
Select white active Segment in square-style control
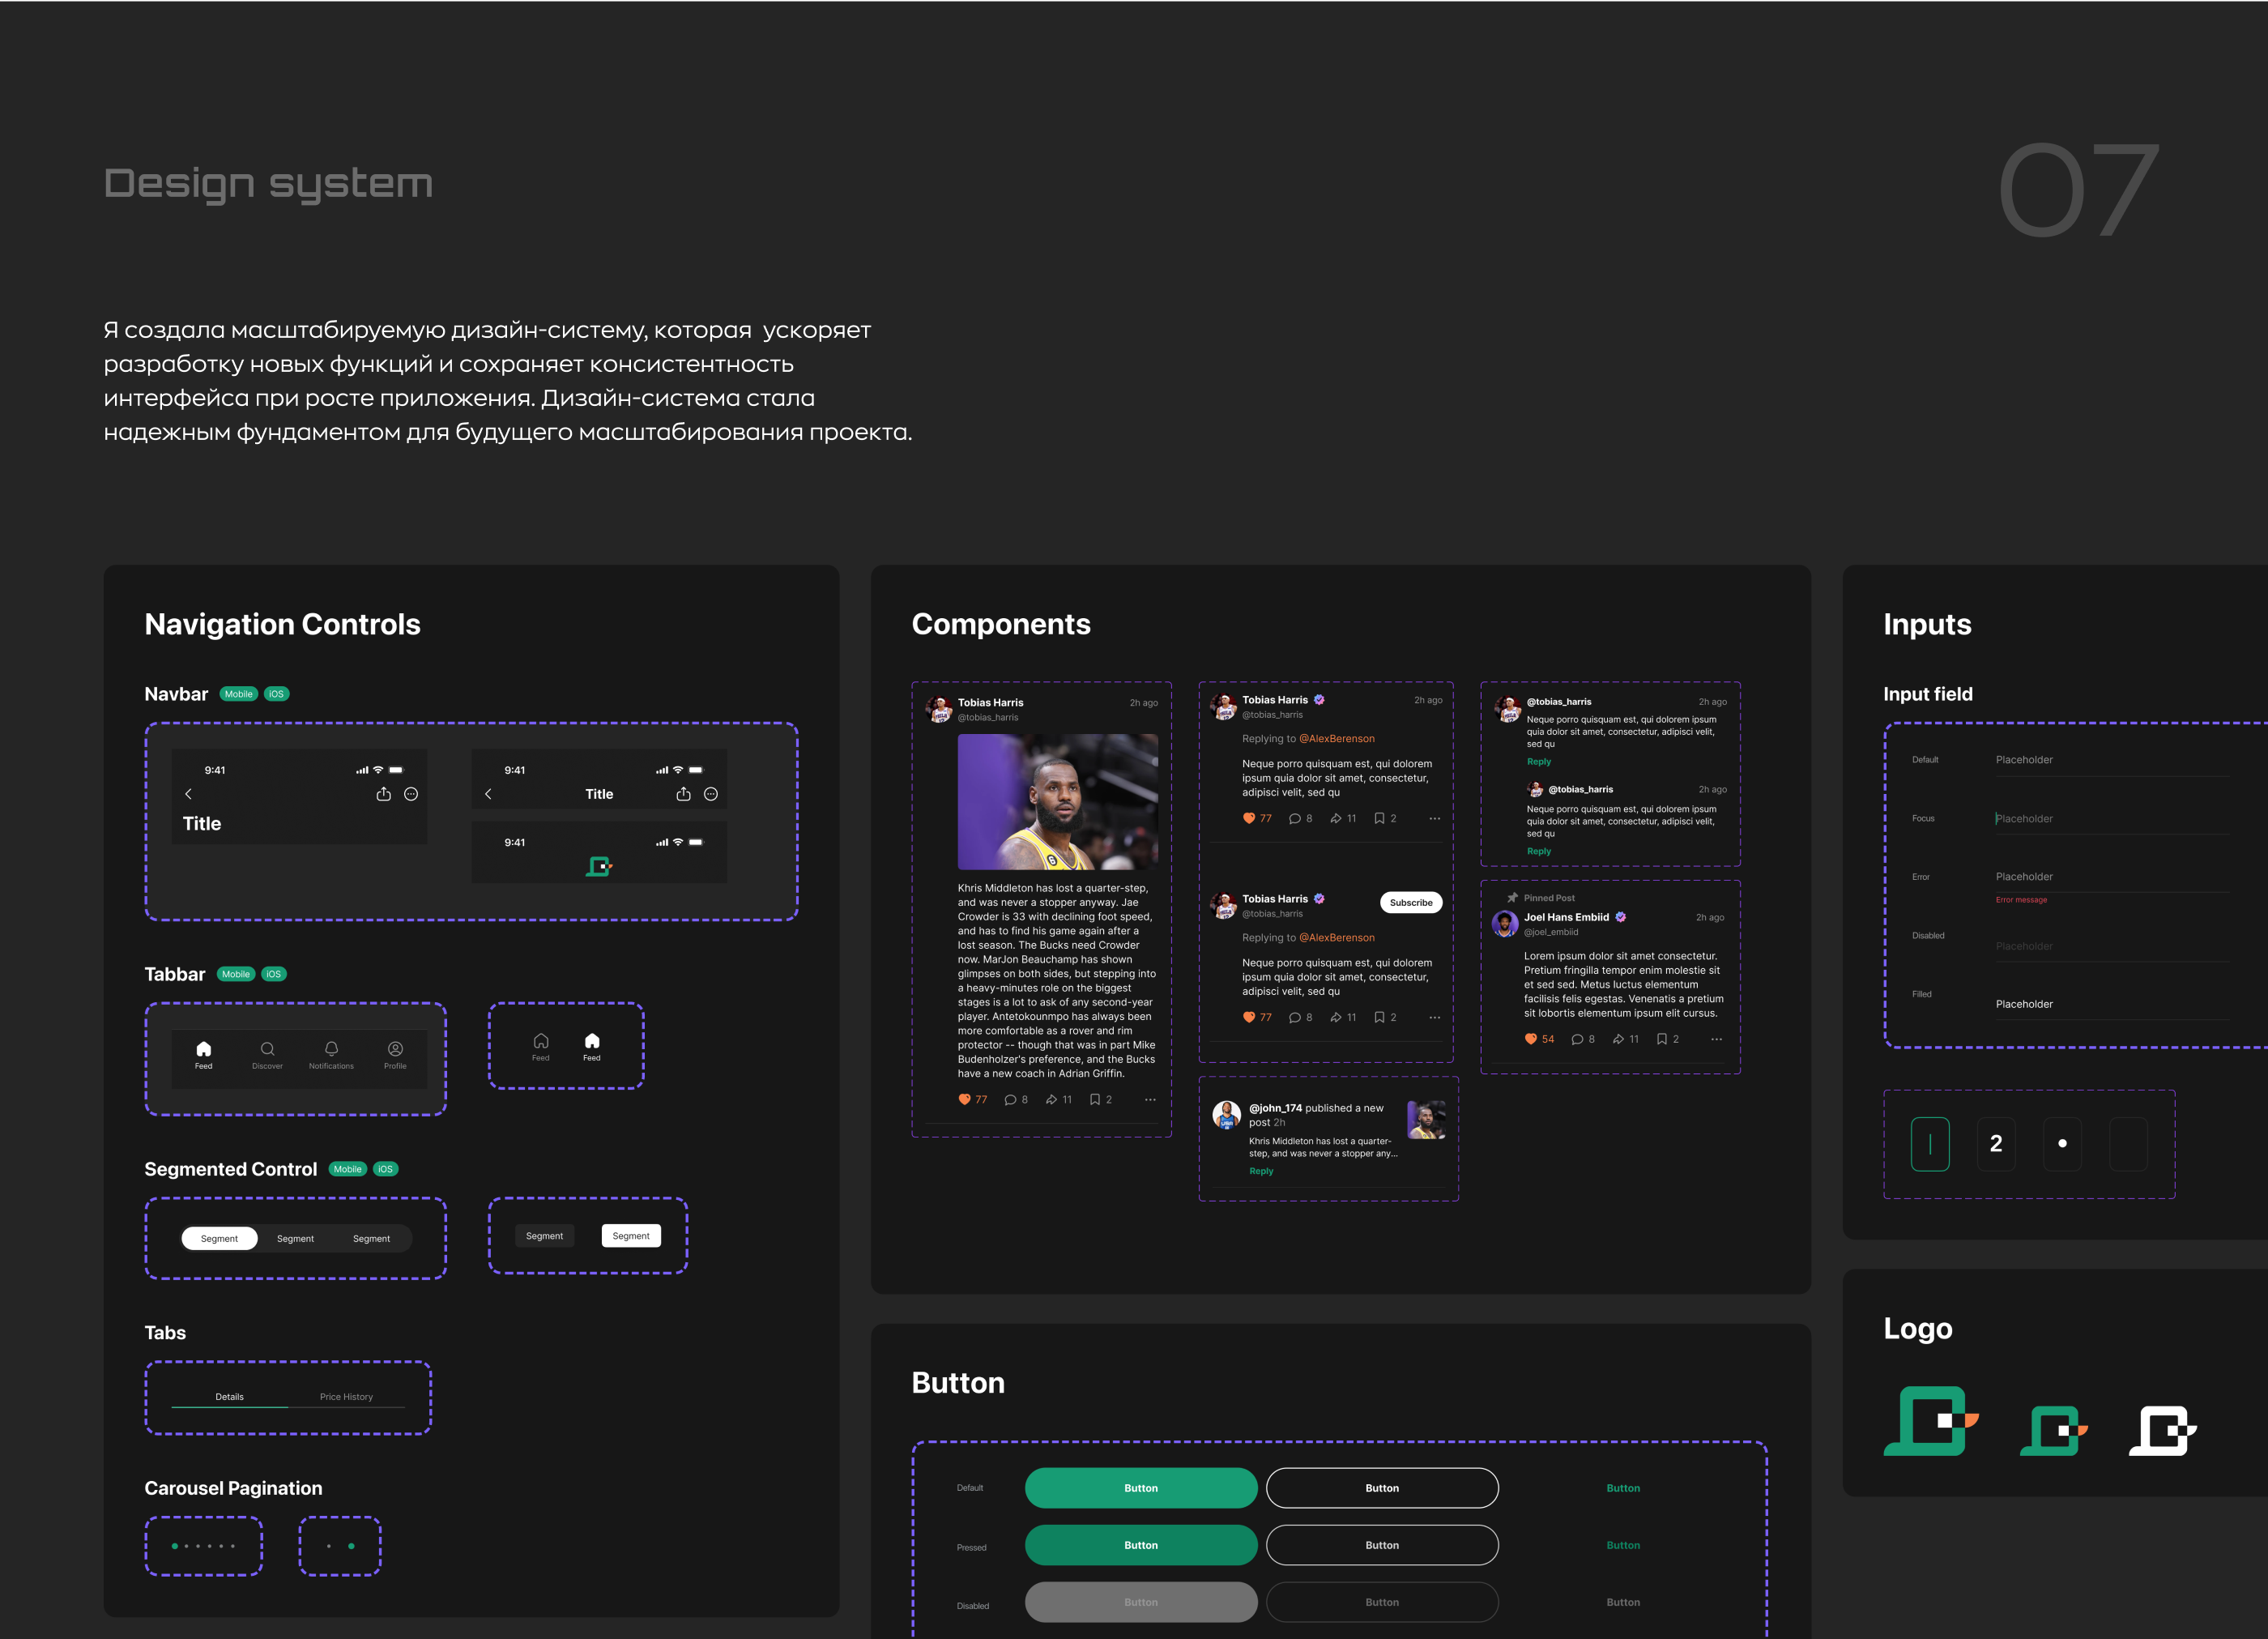point(631,1236)
